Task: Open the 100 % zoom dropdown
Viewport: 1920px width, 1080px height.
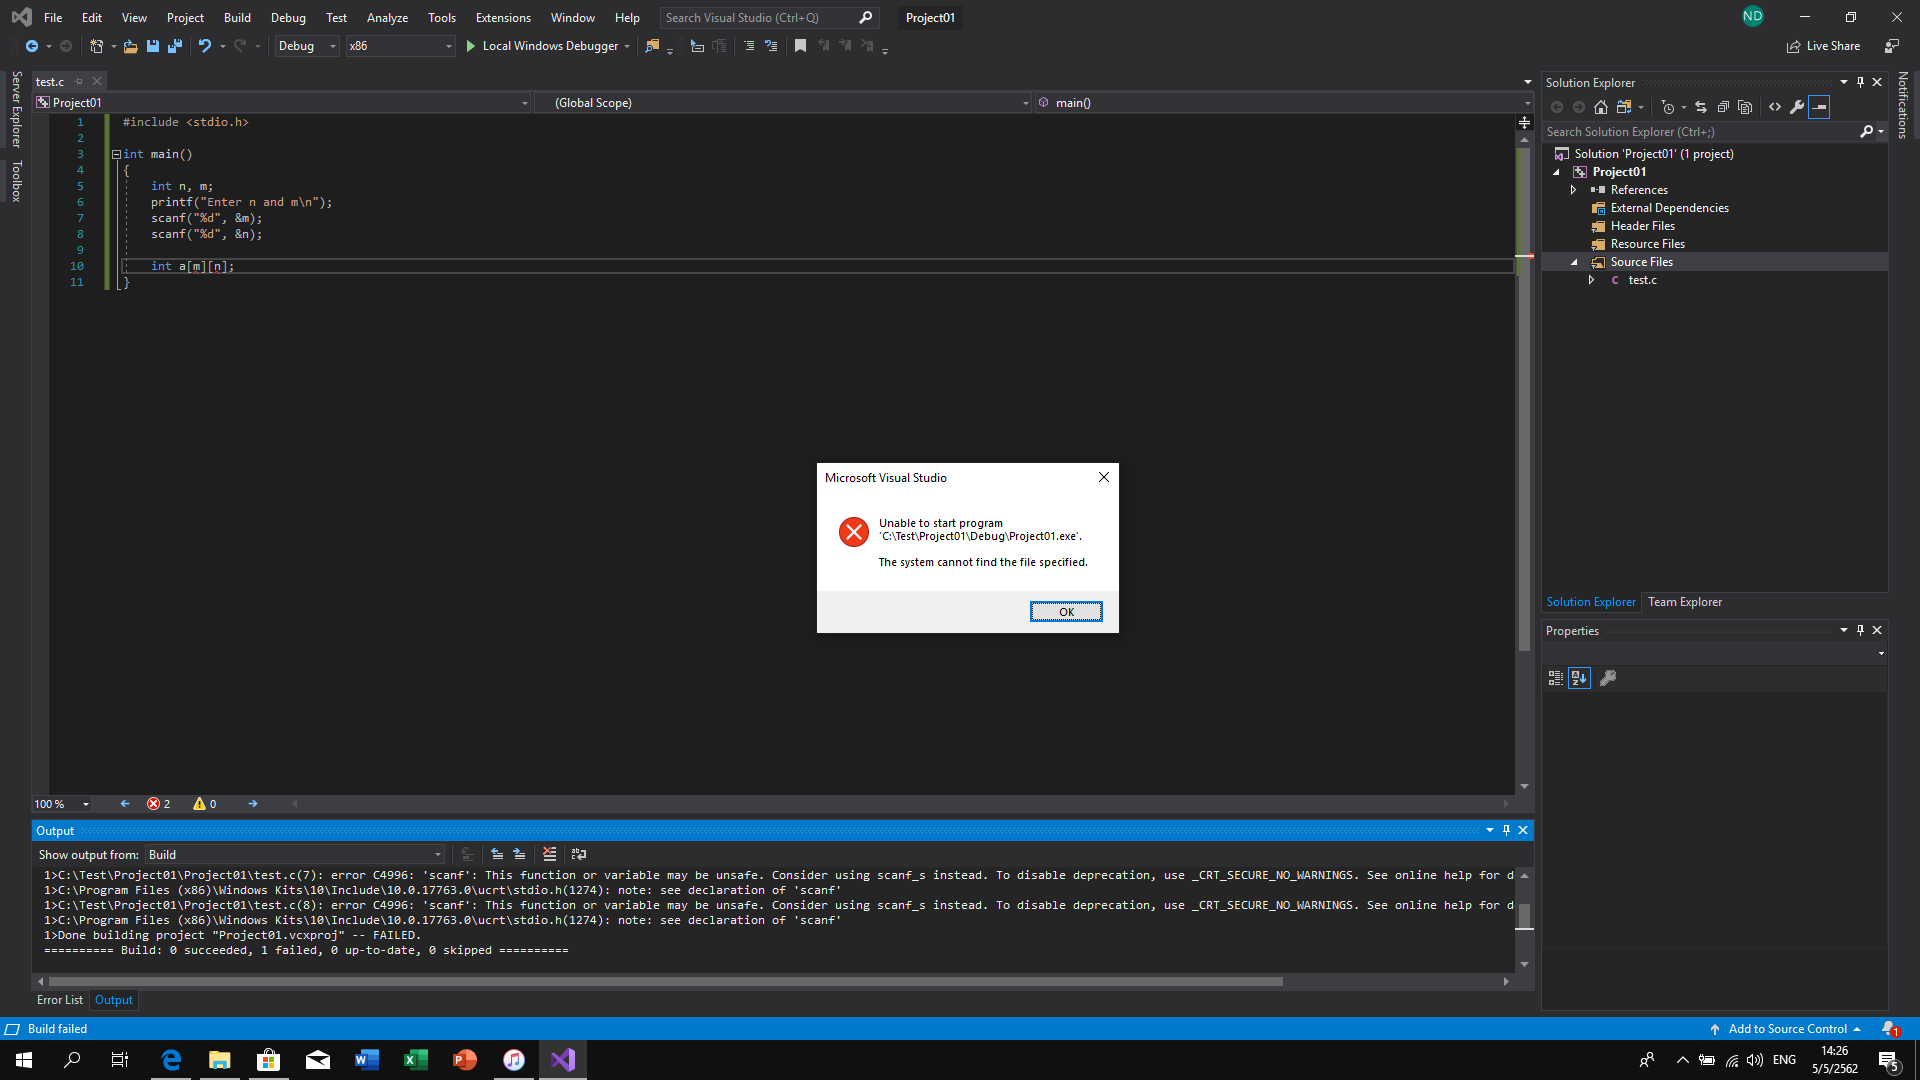Action: (x=62, y=804)
